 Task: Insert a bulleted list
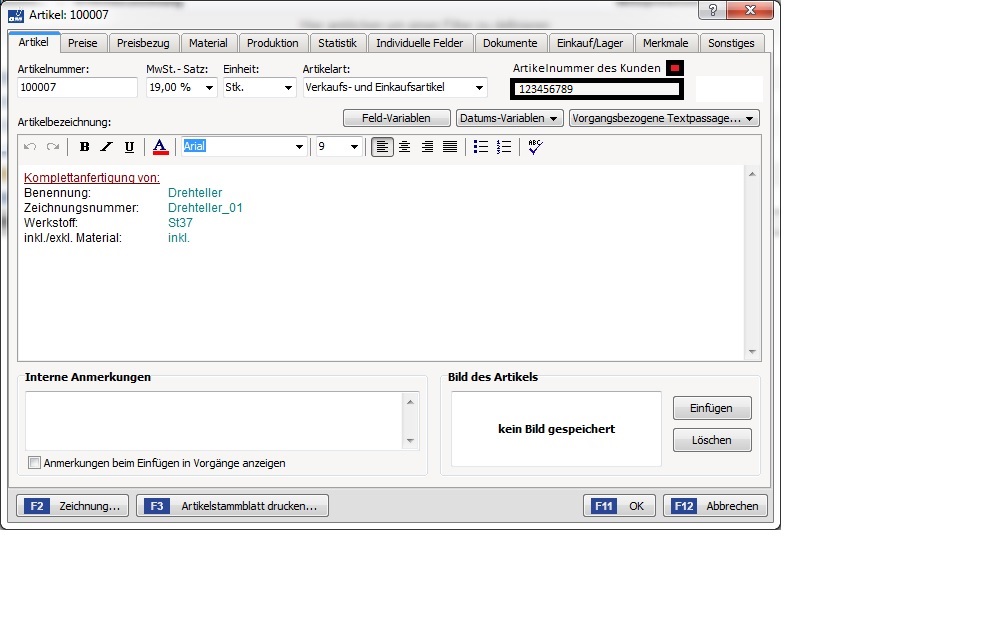click(x=481, y=147)
